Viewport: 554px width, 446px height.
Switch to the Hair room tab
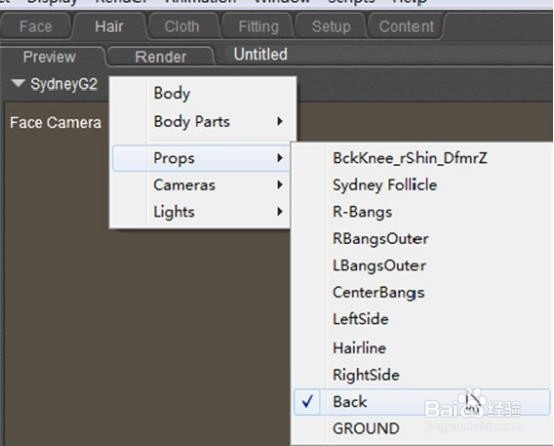pyautogui.click(x=109, y=27)
